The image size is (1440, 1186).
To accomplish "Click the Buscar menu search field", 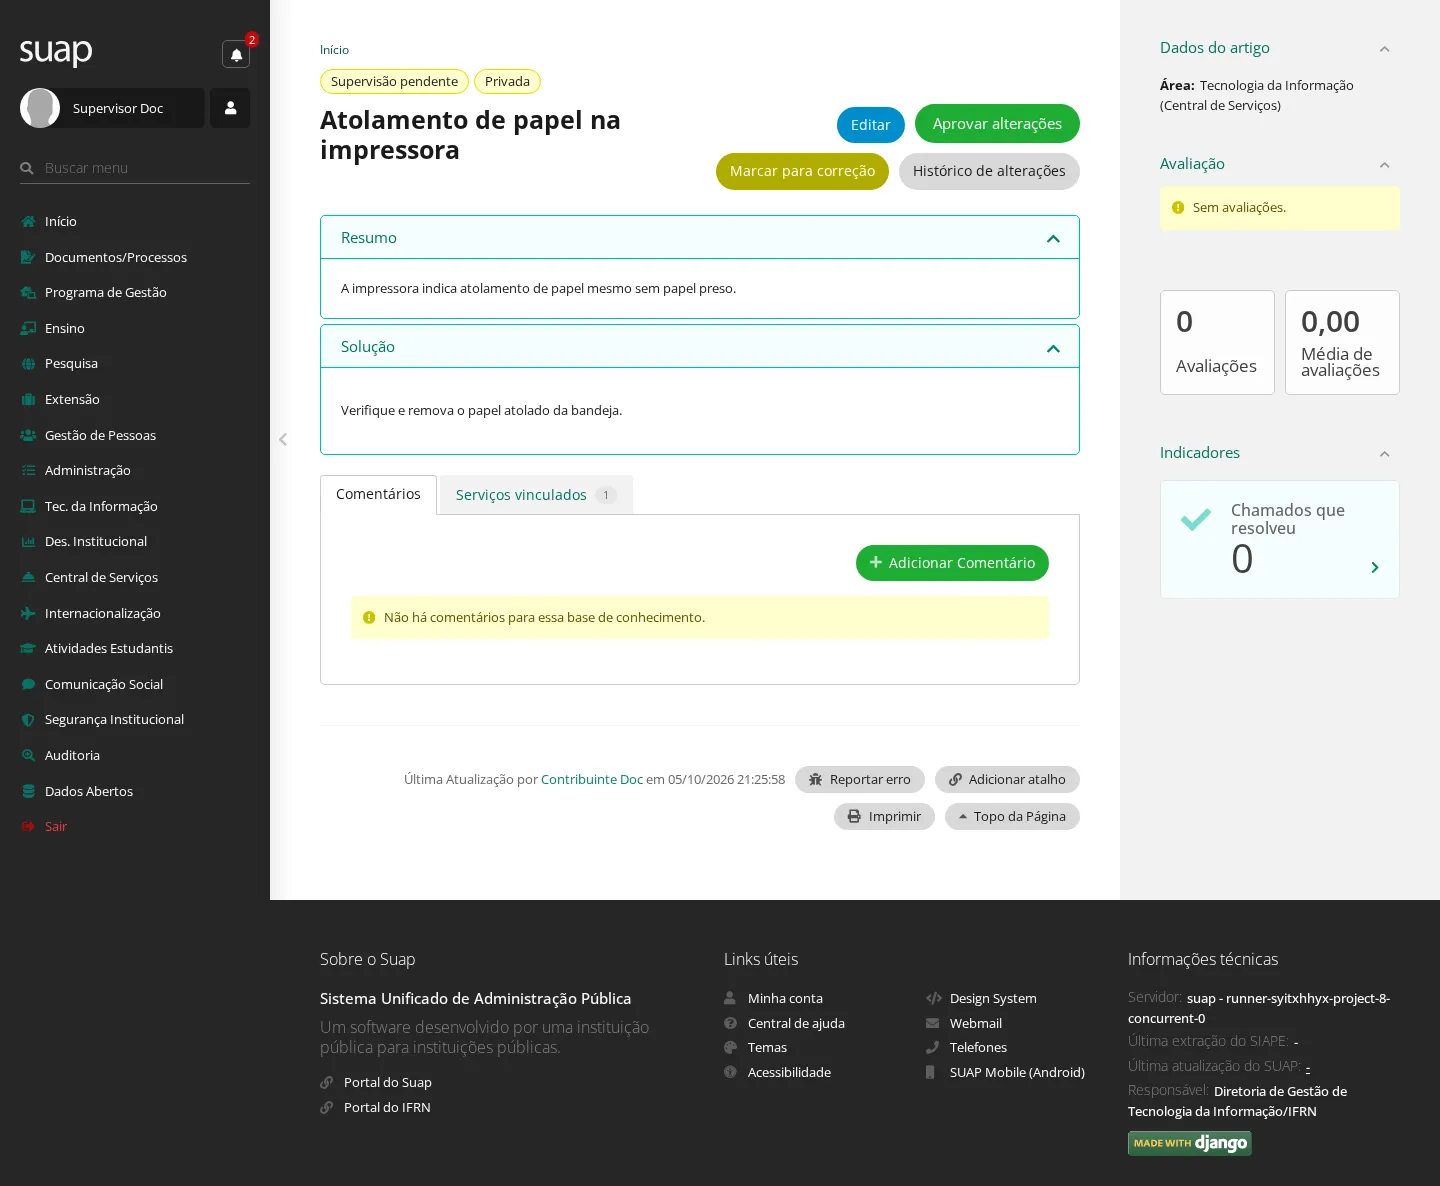I will tap(135, 168).
